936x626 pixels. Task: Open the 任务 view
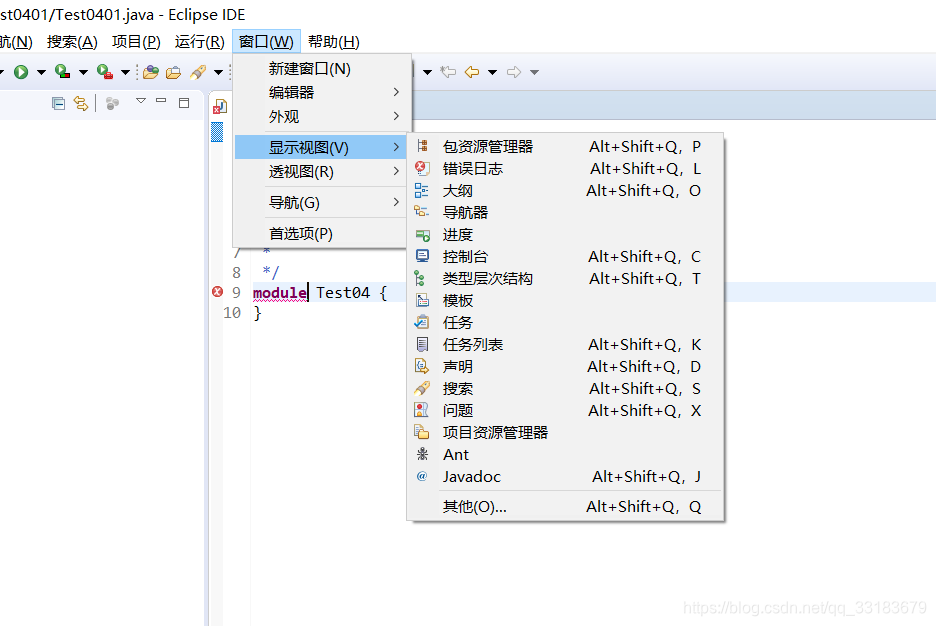565,323
